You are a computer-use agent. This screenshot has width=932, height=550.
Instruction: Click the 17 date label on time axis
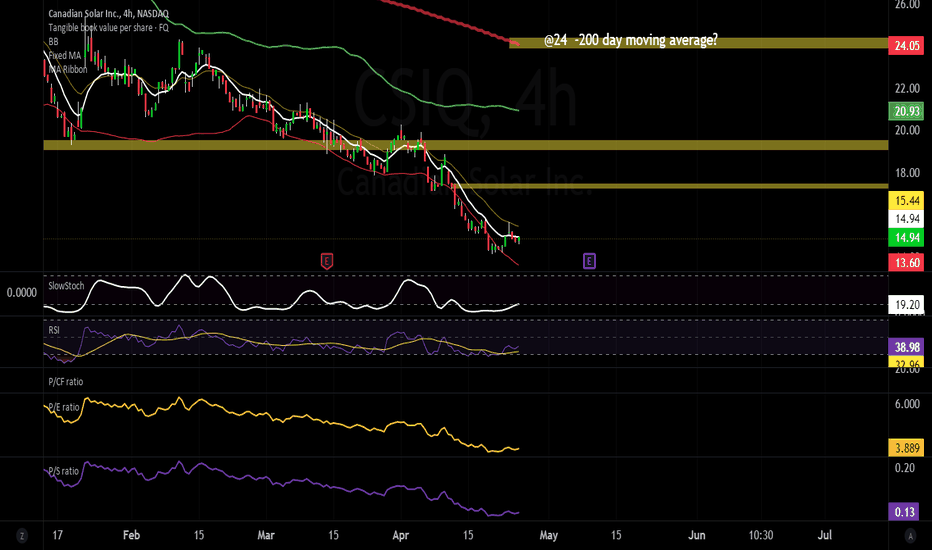pos(57,535)
